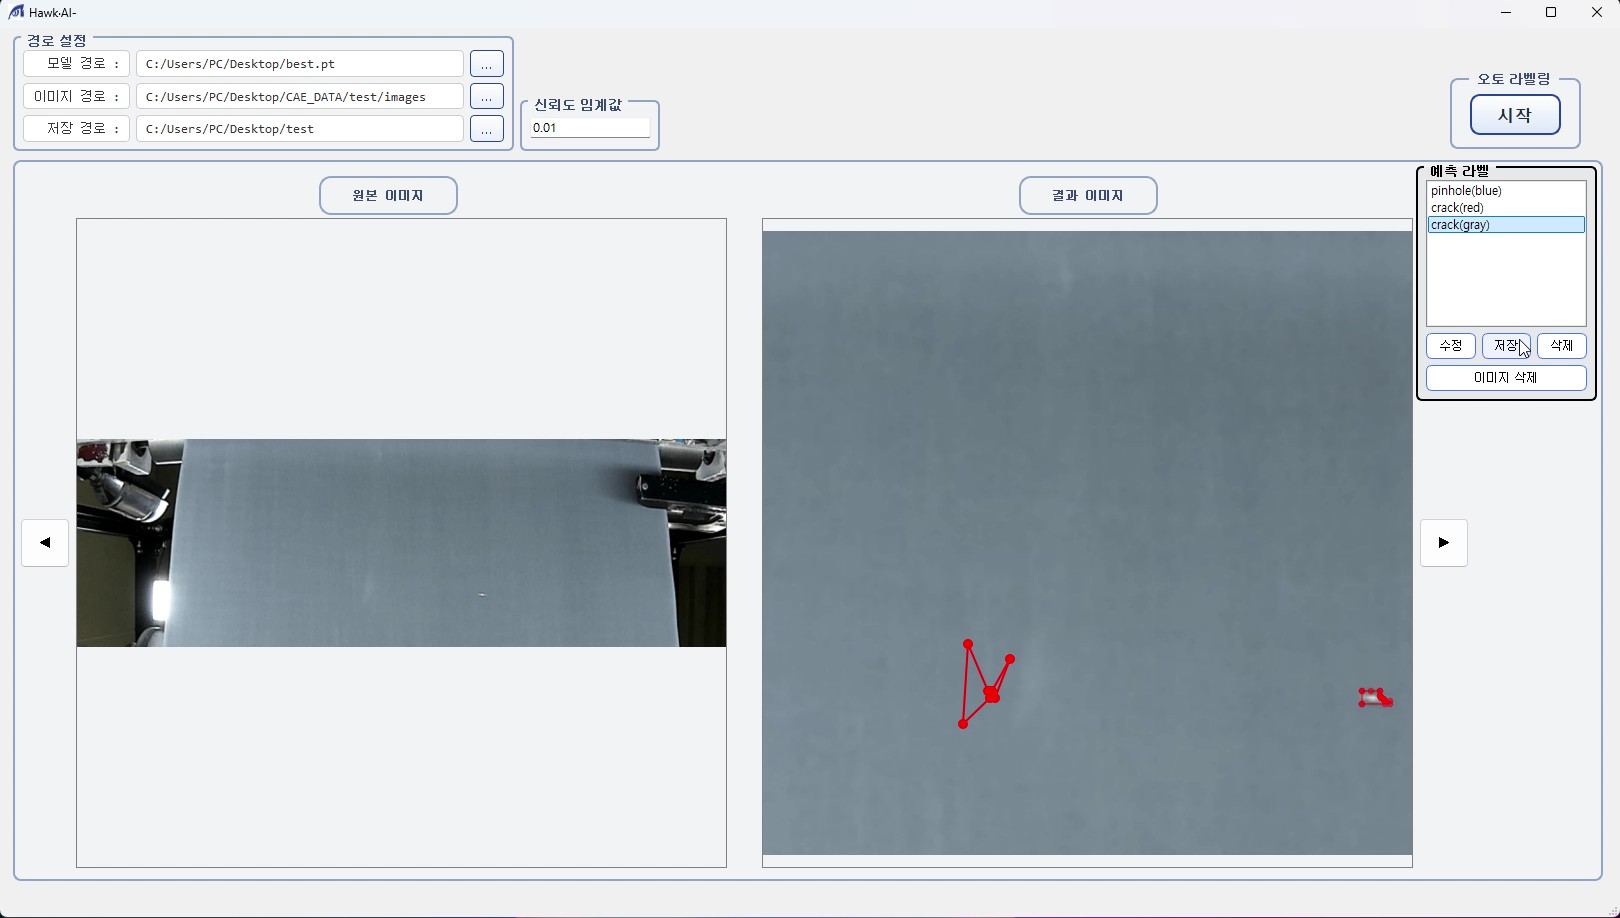Click the image path field CAE_DATA/test/images
Screen dimensions: 1620x918
coord(300,97)
